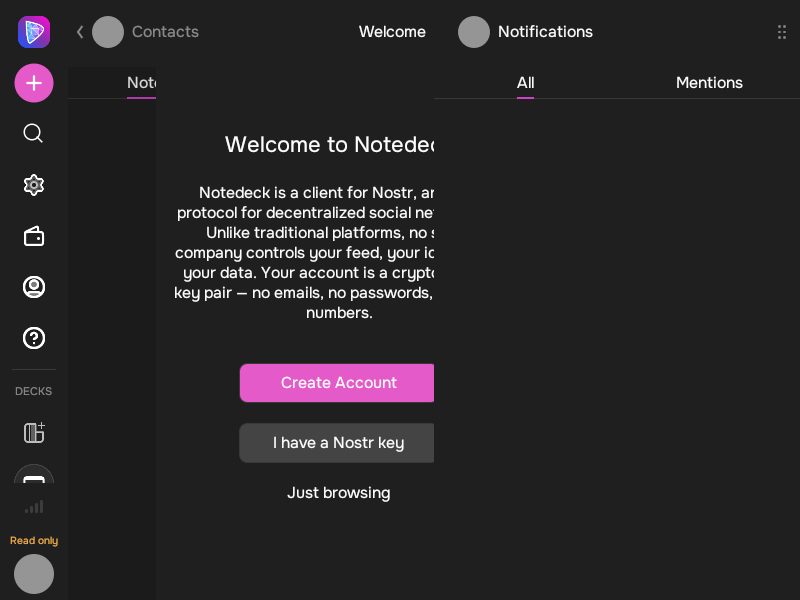
Task: Click the Notifications column avatar
Action: pyautogui.click(x=474, y=32)
